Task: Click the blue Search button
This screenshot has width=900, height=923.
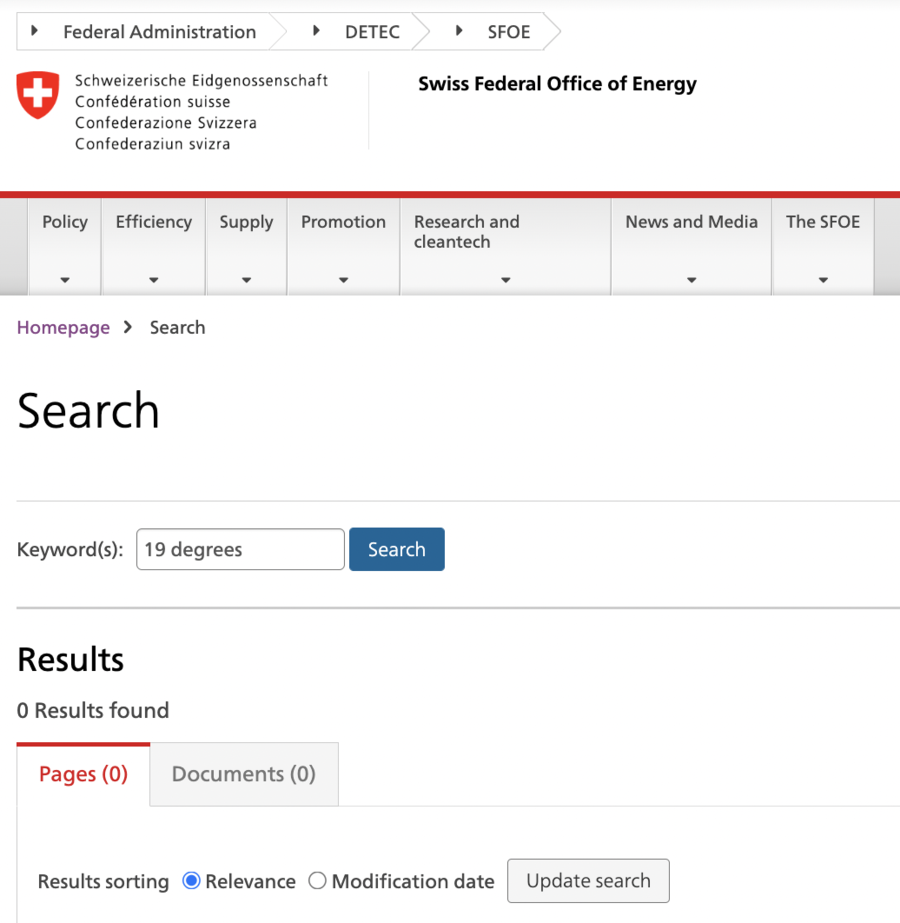Action: tap(397, 549)
